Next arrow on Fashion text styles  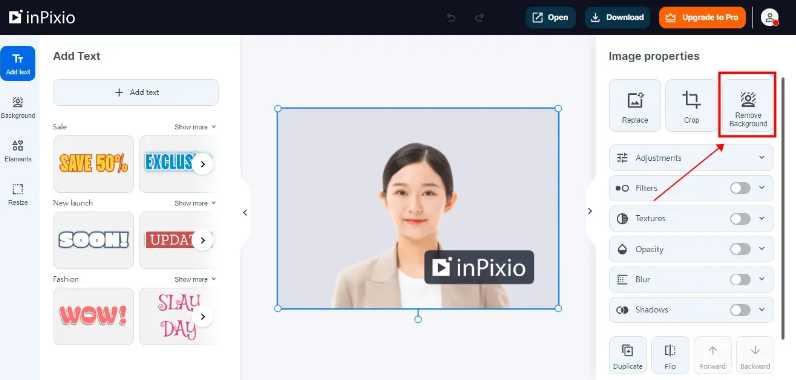[x=203, y=317]
